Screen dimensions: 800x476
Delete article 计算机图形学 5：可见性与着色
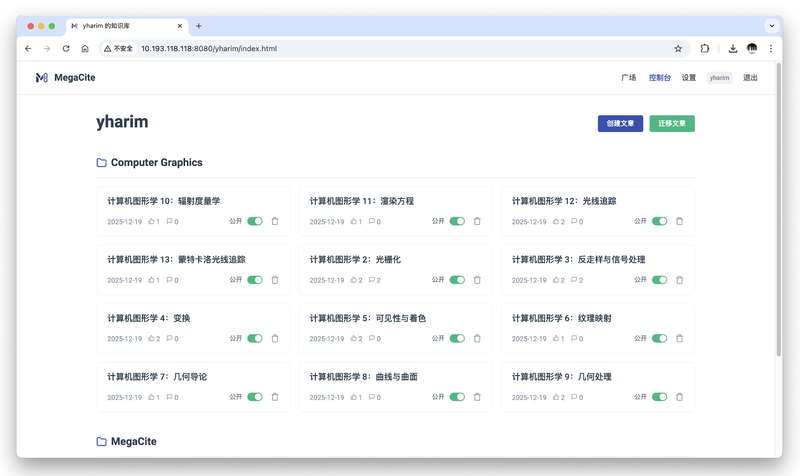477,338
